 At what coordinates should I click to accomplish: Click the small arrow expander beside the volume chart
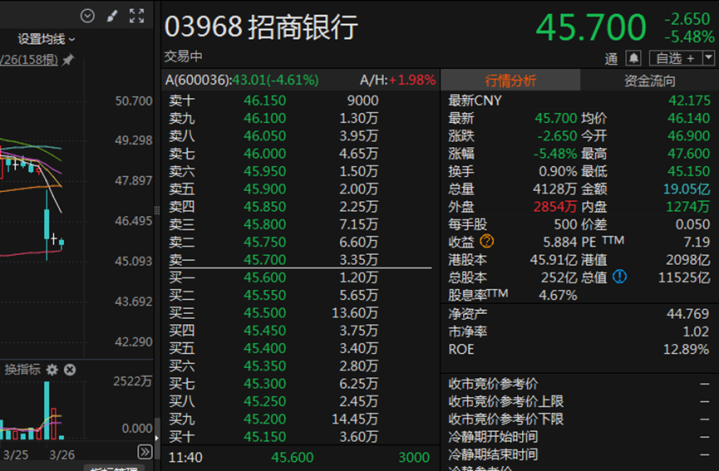tap(157, 438)
